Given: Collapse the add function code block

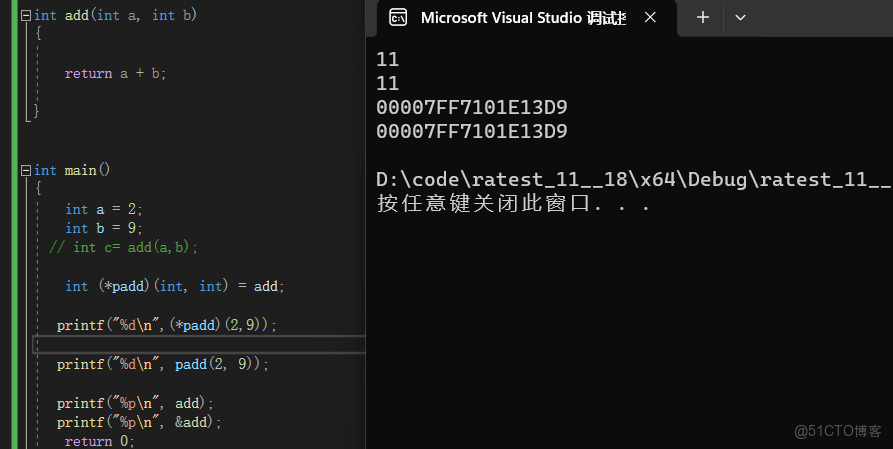Looking at the screenshot, I should tap(26, 16).
